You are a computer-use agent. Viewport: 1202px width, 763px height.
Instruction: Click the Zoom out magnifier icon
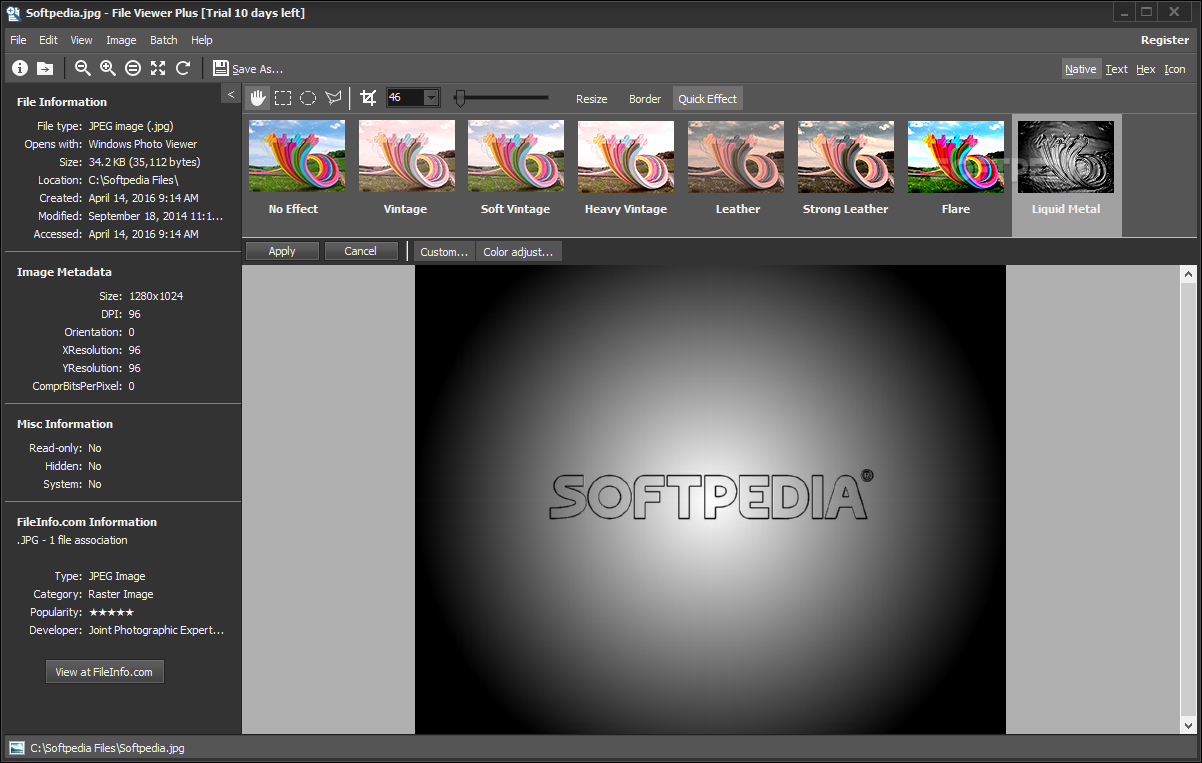click(83, 68)
